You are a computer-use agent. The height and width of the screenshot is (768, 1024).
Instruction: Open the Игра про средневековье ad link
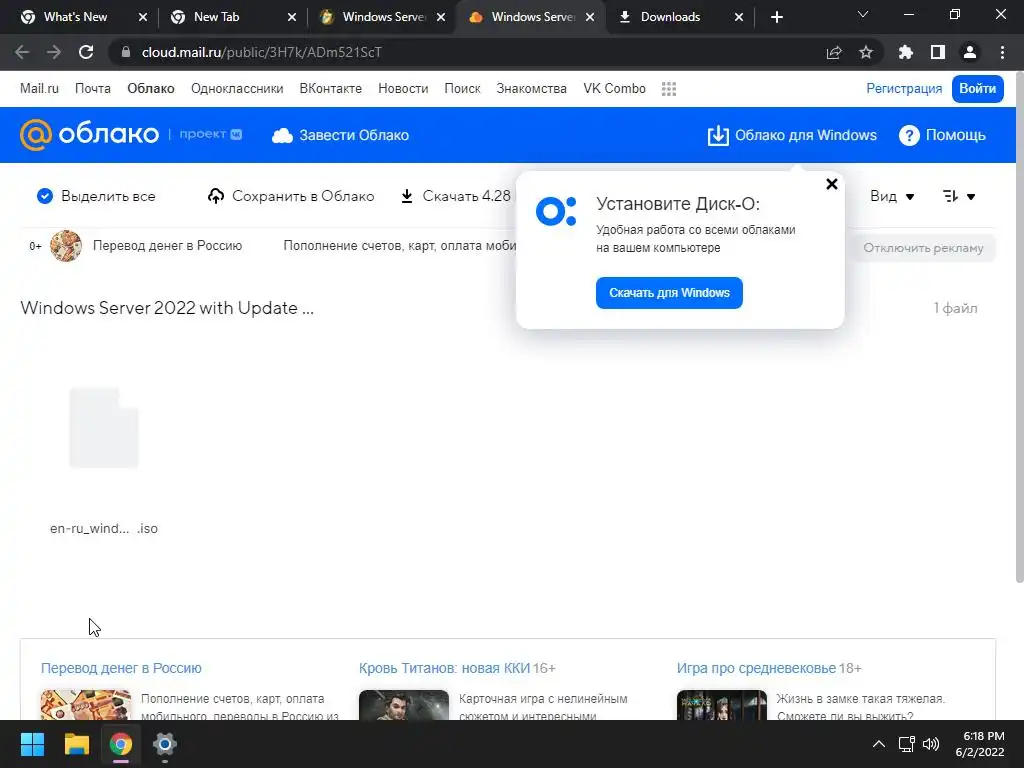(756, 668)
